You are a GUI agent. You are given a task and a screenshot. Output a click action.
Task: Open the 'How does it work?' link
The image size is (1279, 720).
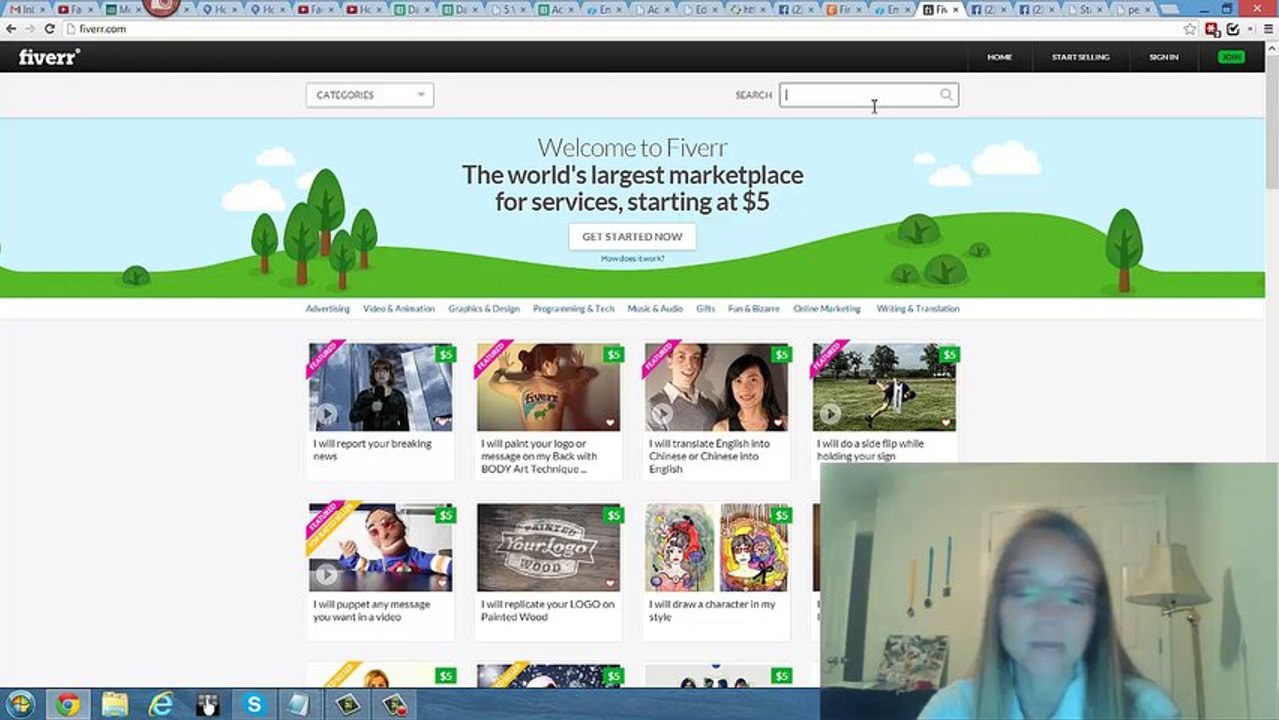632,259
